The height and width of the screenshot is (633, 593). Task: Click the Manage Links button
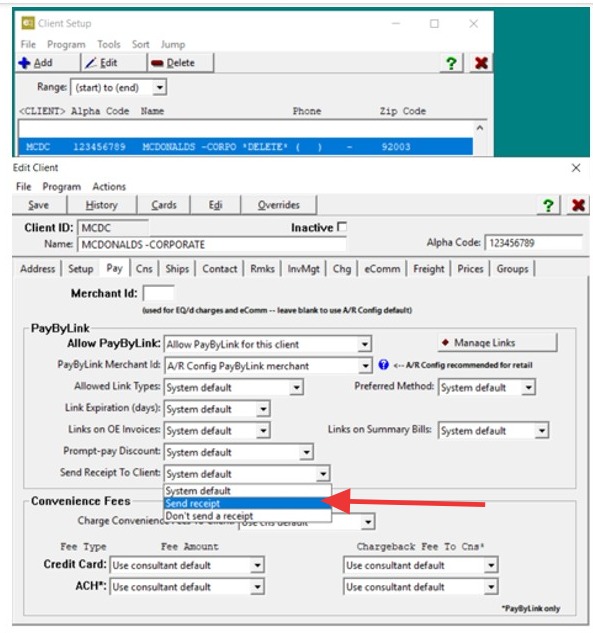pos(497,343)
